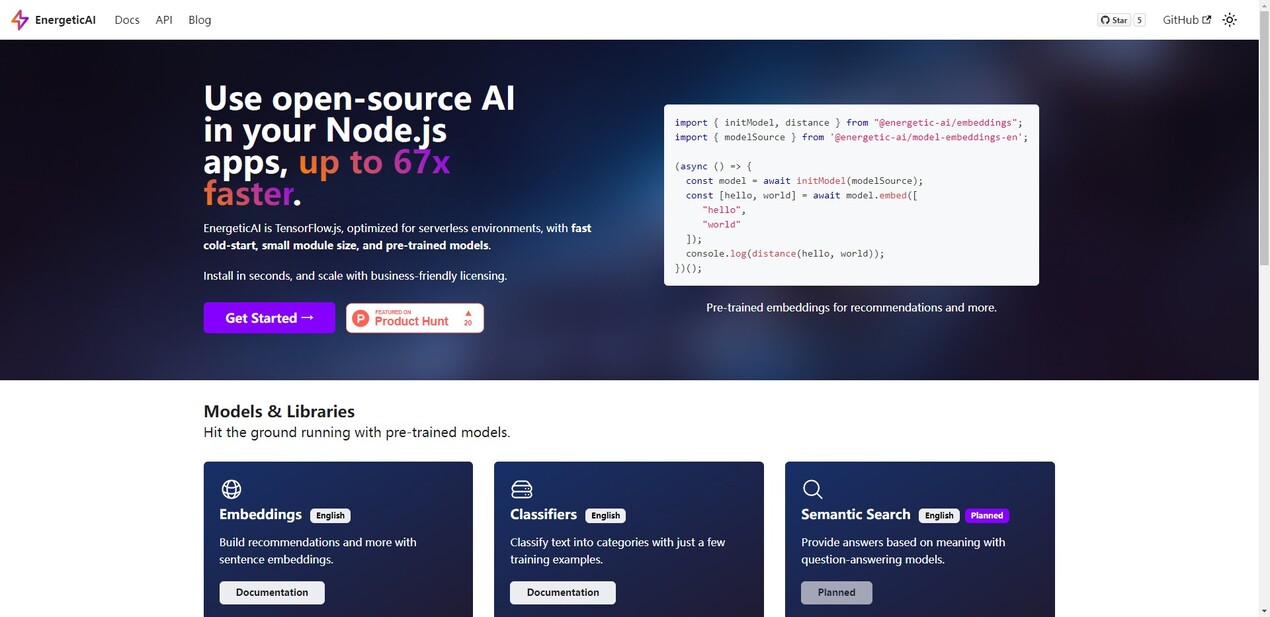Image resolution: width=1270 pixels, height=617 pixels.
Task: Open the GitHub external link
Action: tap(1187, 20)
